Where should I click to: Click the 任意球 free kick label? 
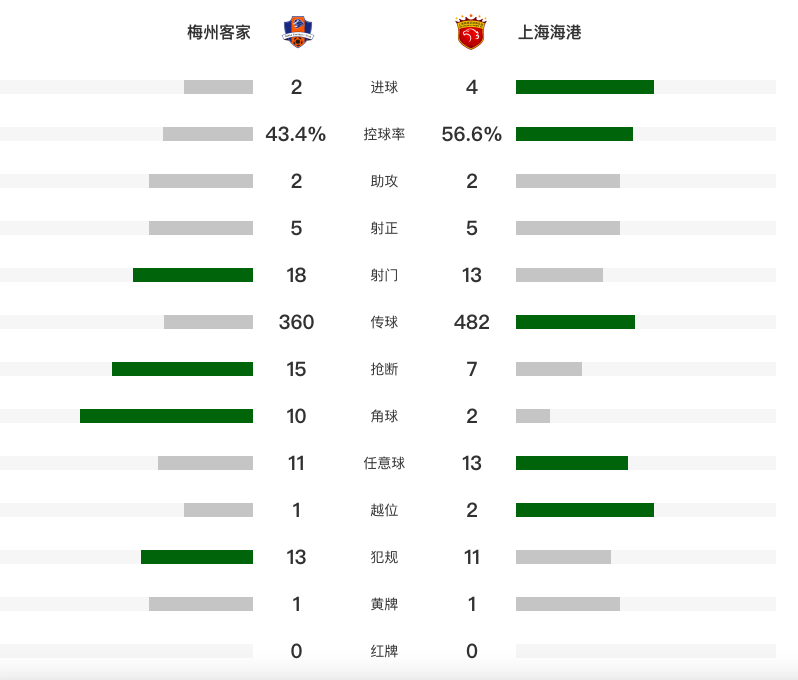tap(384, 463)
